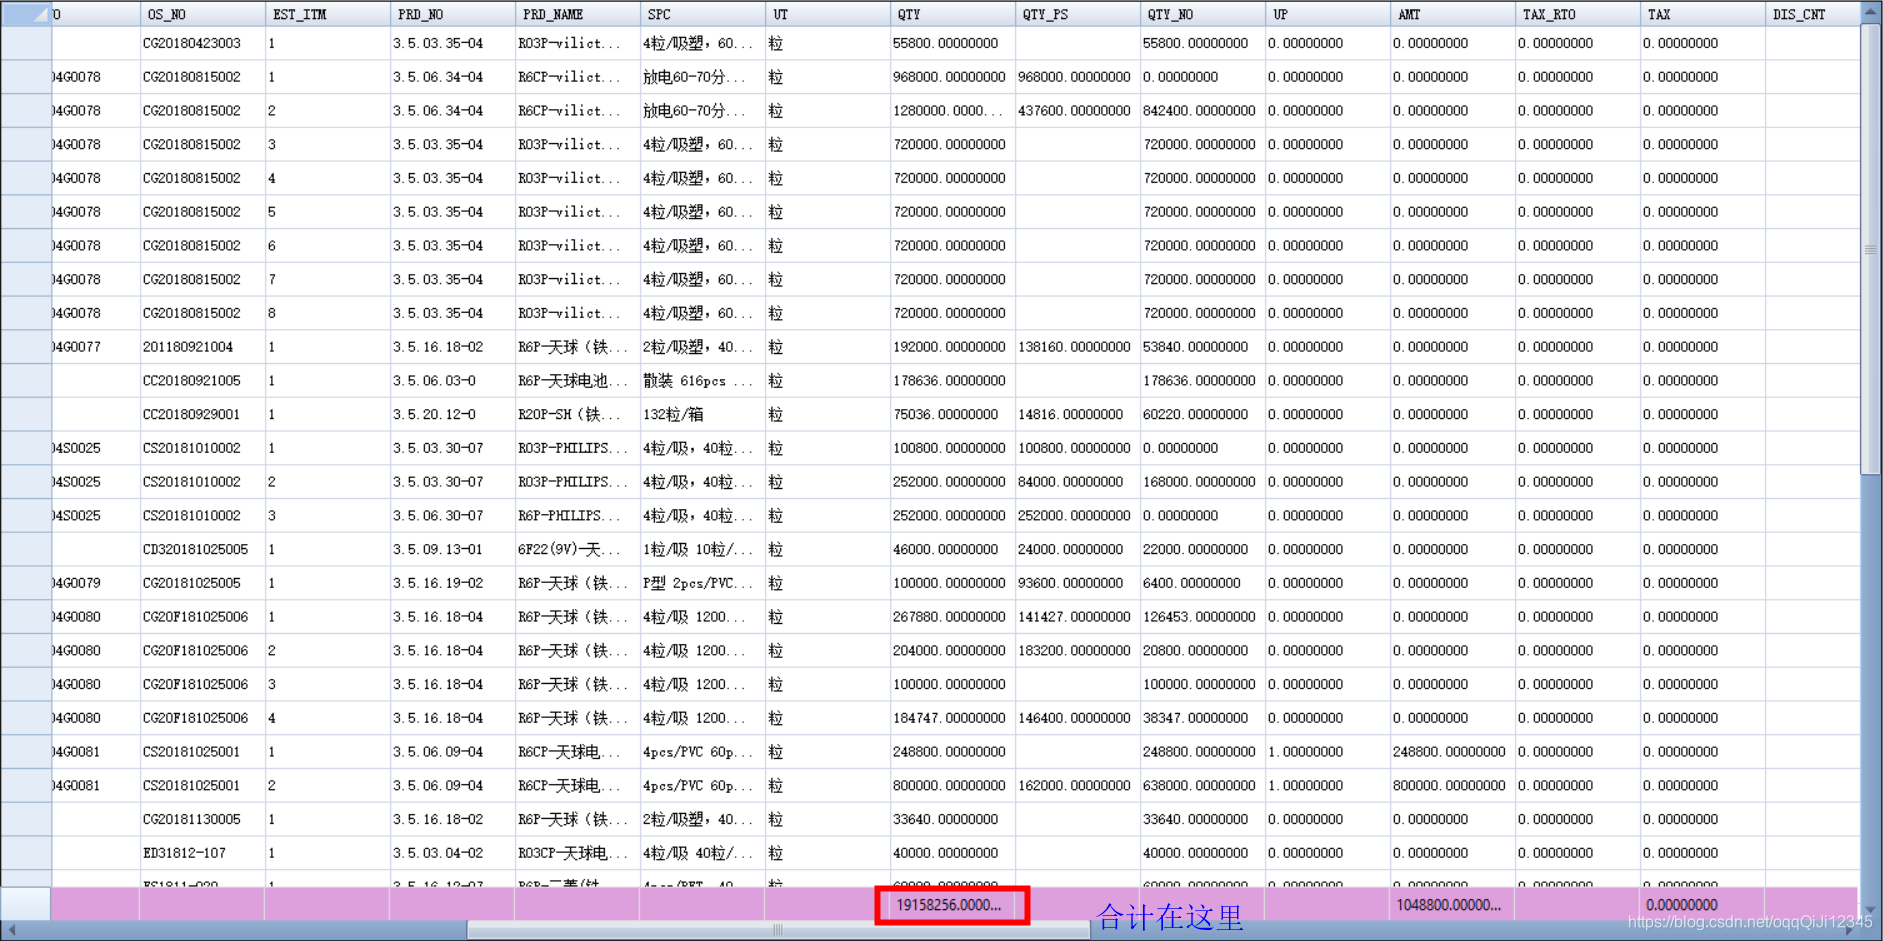Select cell ED31812-107
1883x941 pixels.
coord(202,853)
